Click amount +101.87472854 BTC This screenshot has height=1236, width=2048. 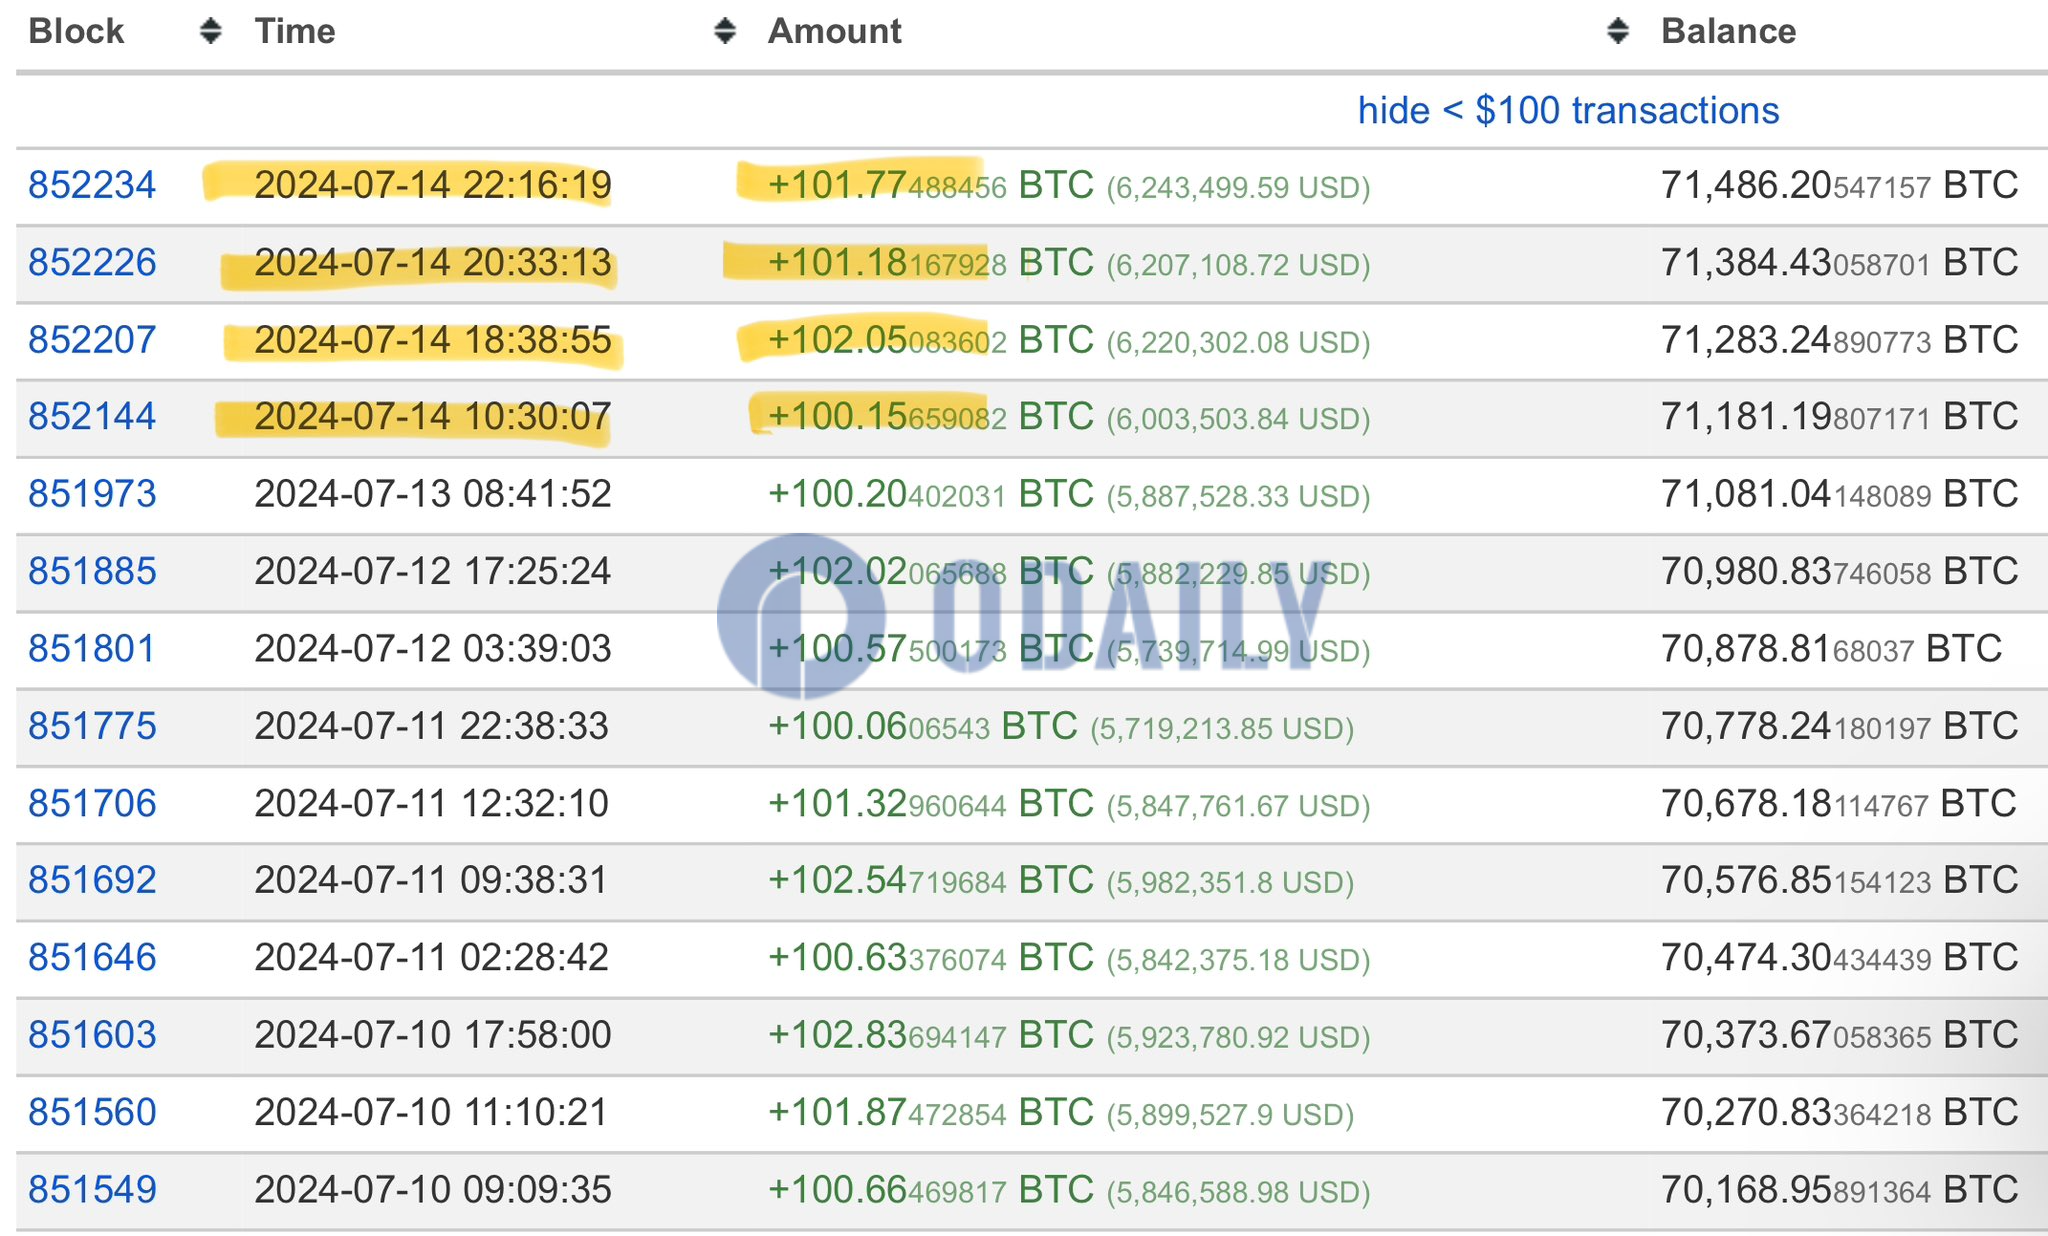coord(931,1112)
